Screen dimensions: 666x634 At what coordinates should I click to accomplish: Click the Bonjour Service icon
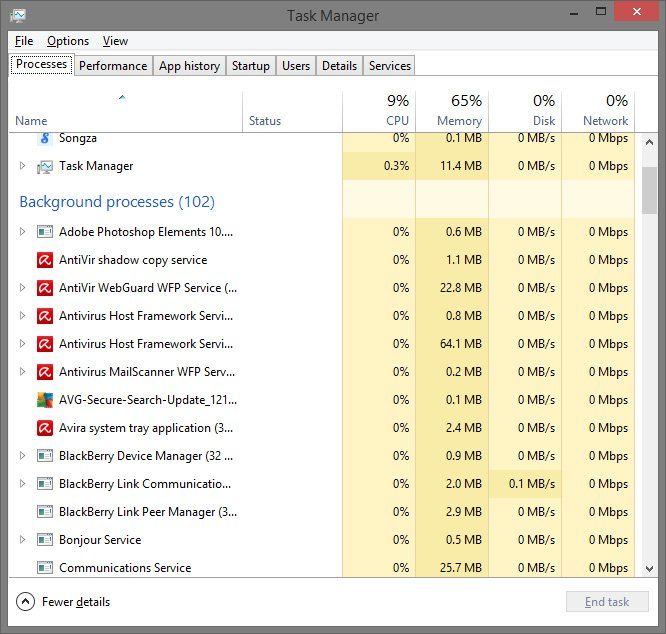(45, 540)
